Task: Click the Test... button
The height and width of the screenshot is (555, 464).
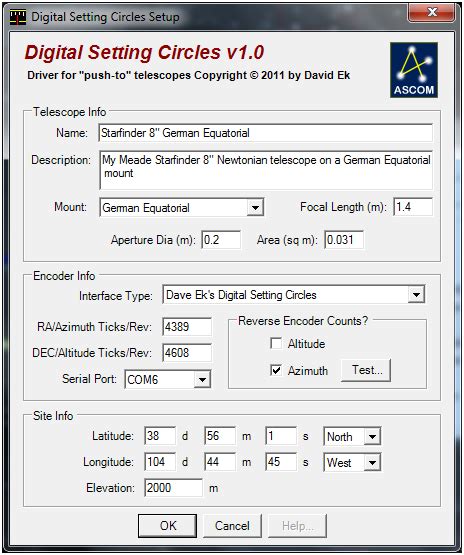Action: (366, 370)
